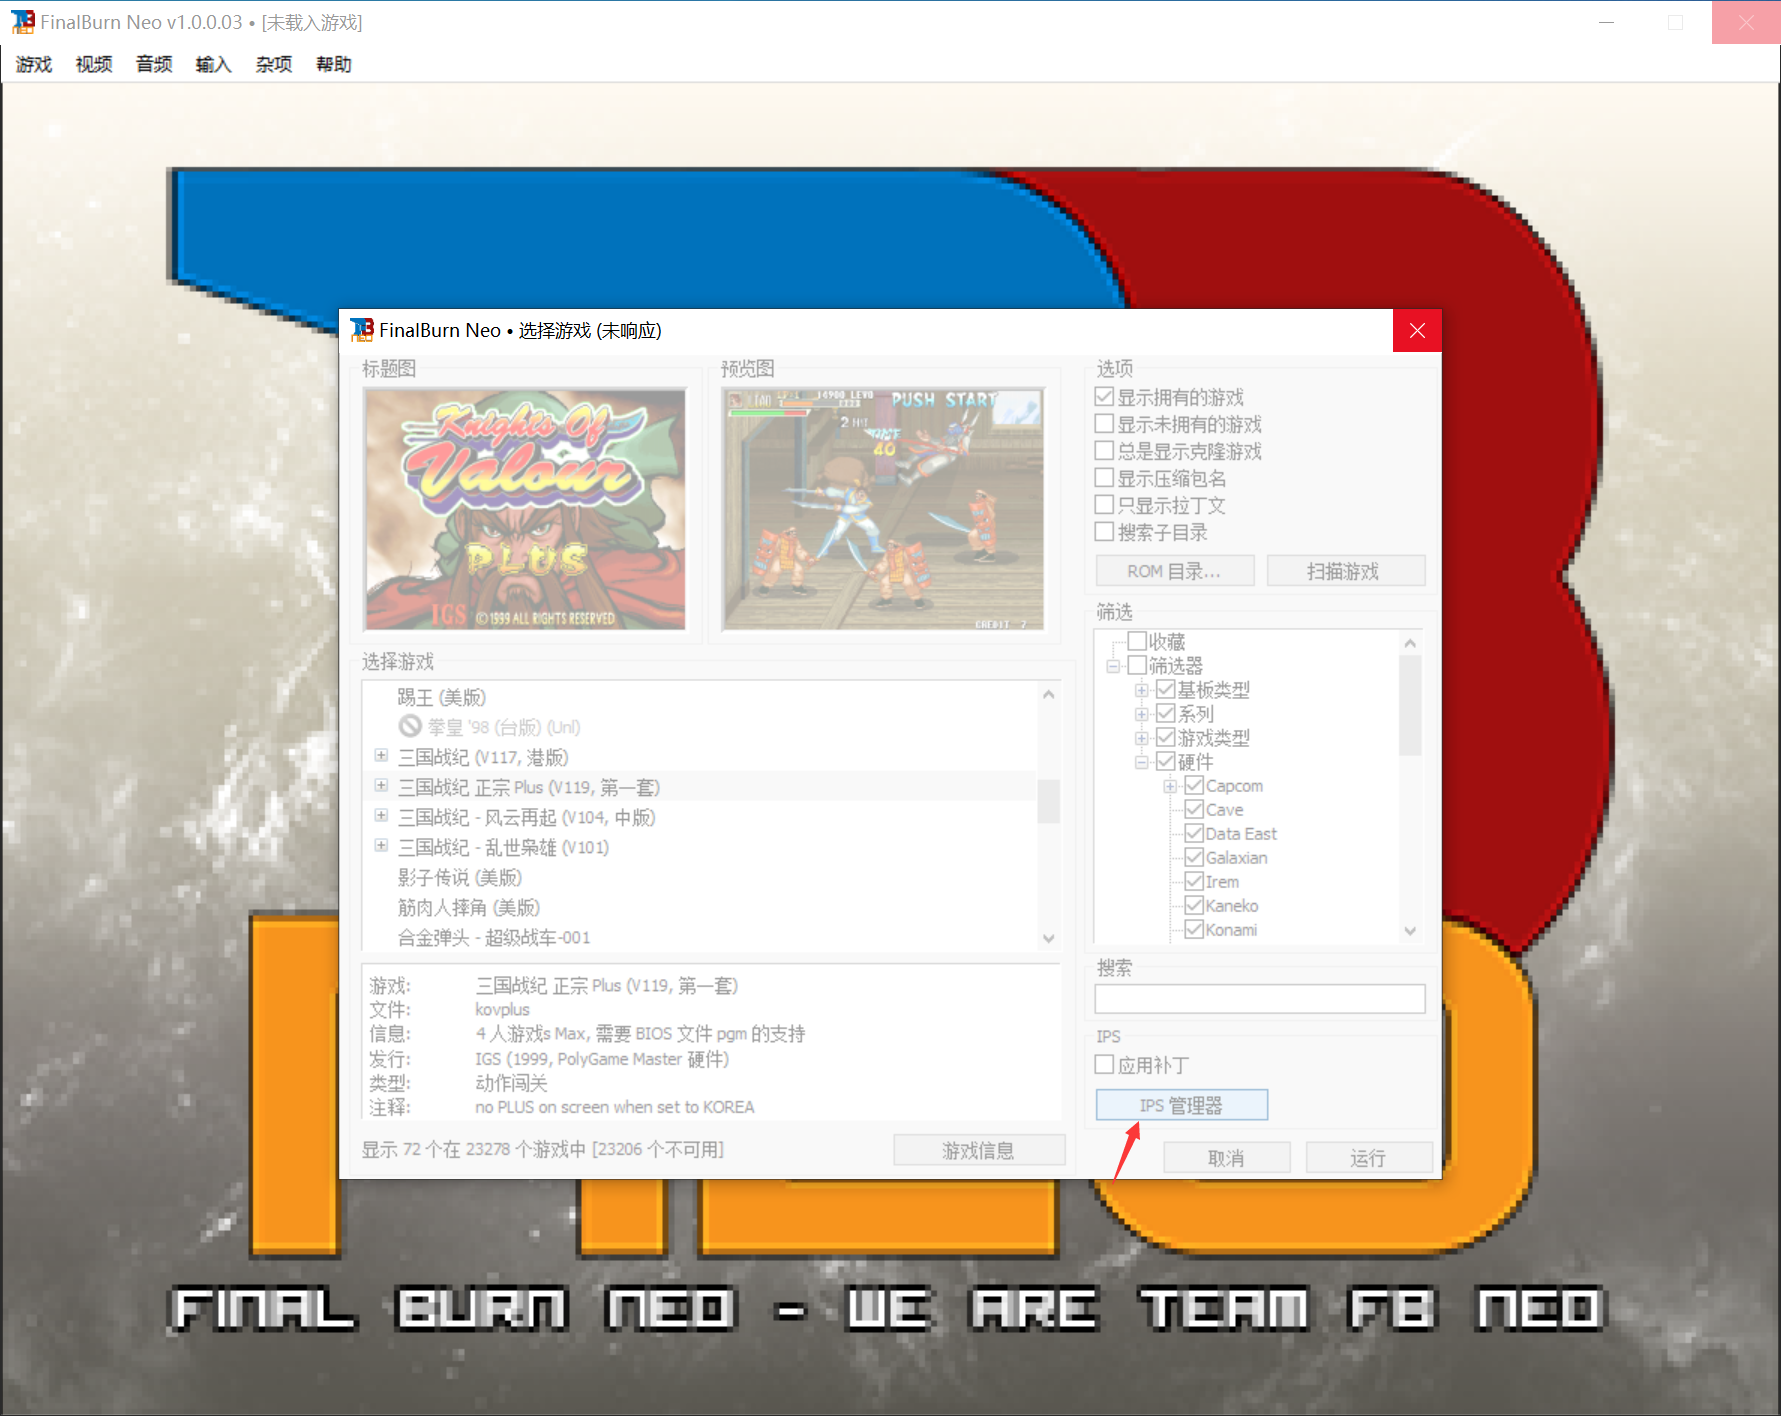
Task: Click the filter tree scrollbar thumb
Action: 1410,706
